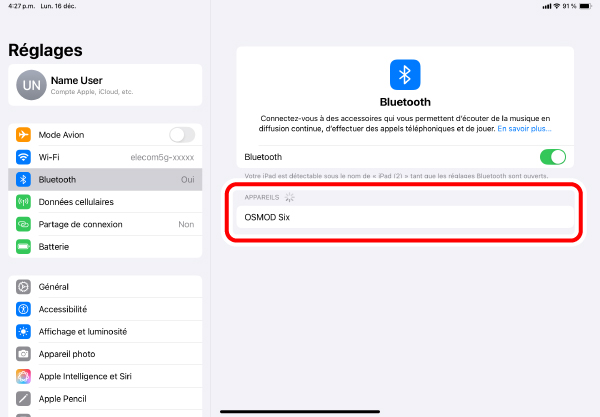Select the Bluetooth row in the sidebar
Image resolution: width=600 pixels, height=417 pixels.
[x=105, y=179]
